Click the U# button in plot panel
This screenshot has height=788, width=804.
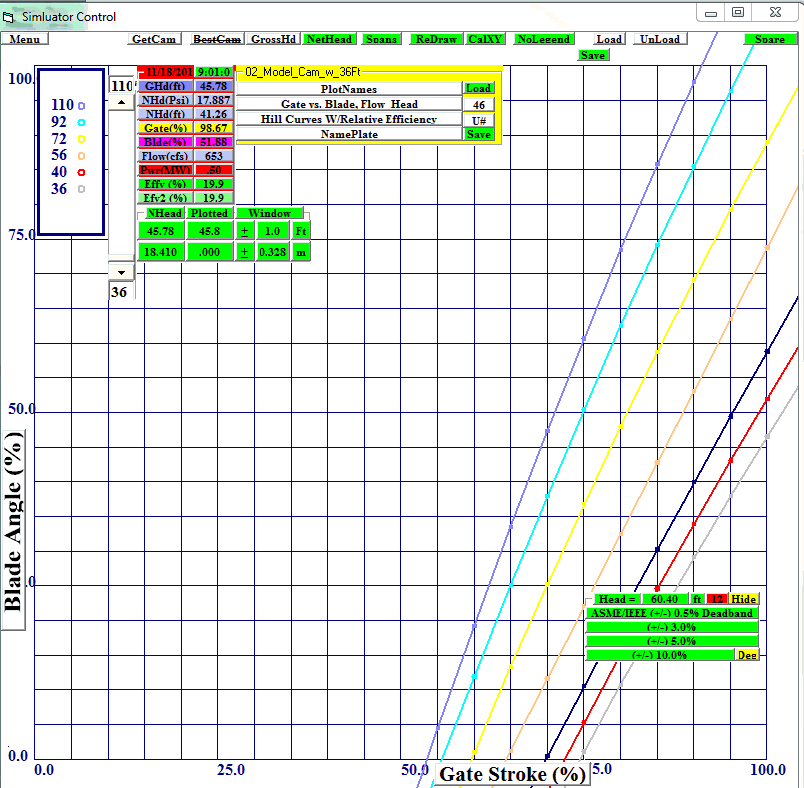tap(478, 119)
